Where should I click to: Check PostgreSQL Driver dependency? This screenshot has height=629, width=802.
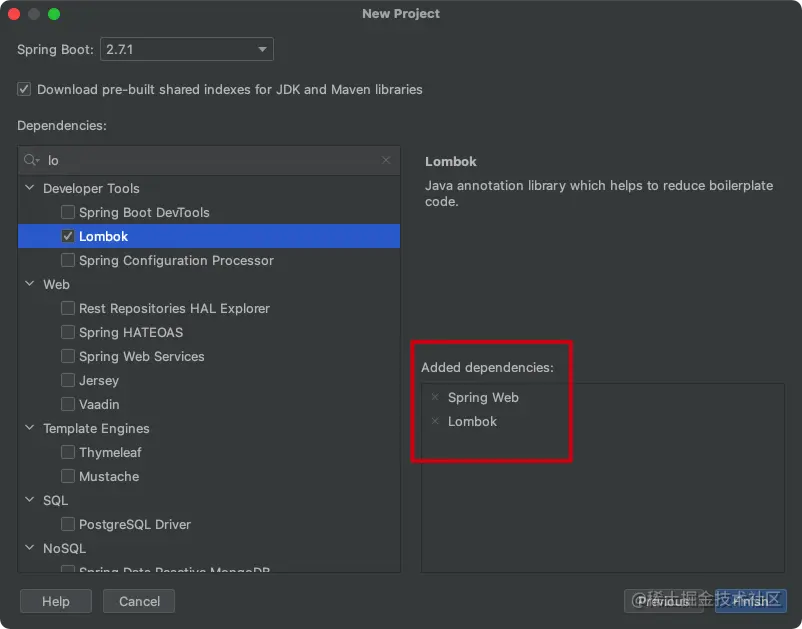tap(68, 524)
